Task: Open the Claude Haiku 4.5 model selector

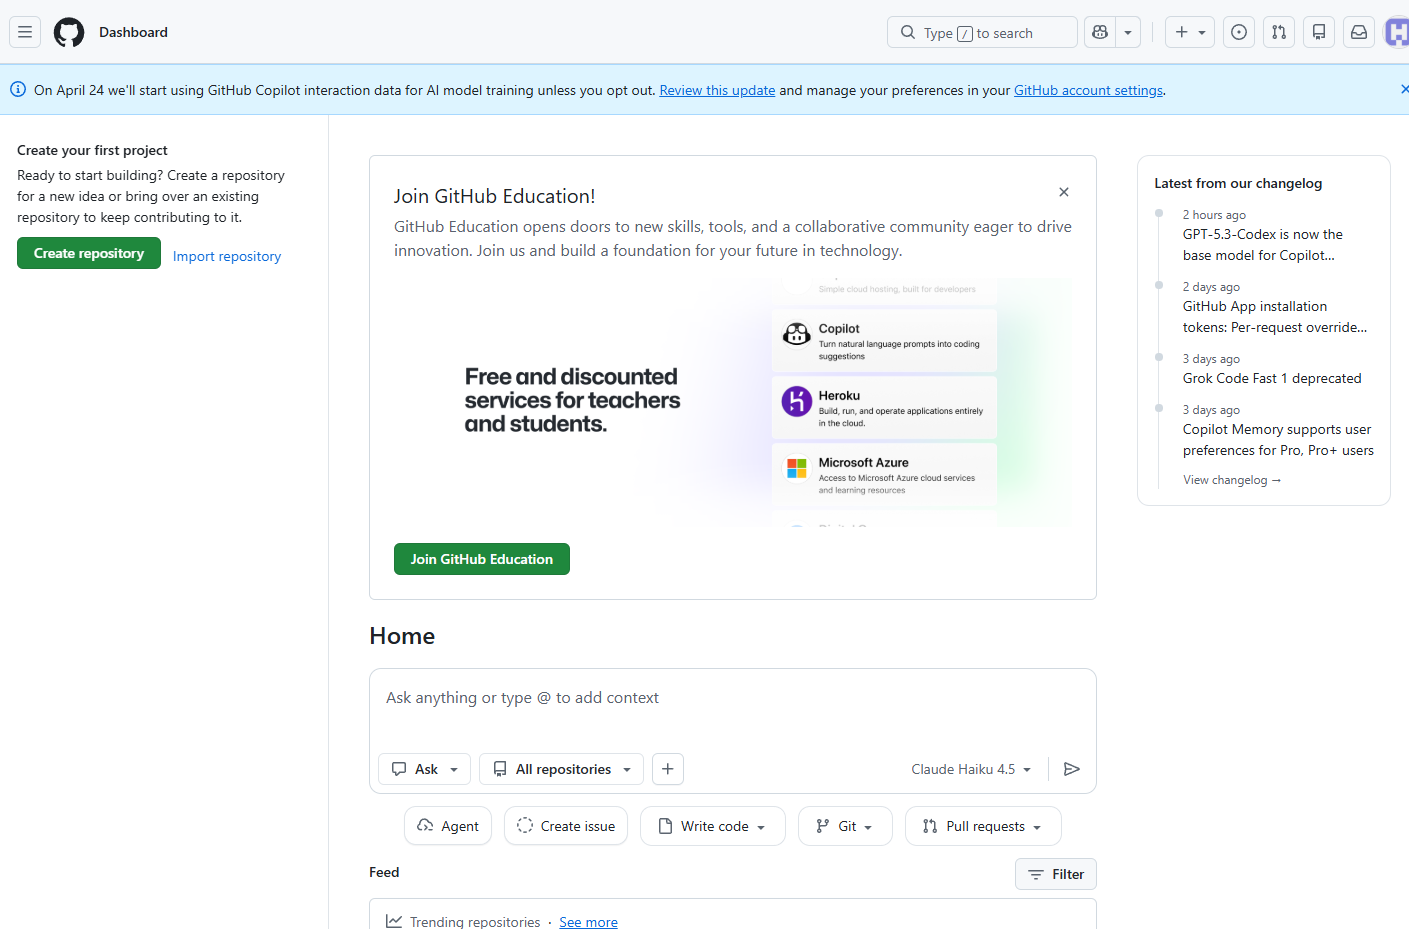Action: (x=971, y=769)
